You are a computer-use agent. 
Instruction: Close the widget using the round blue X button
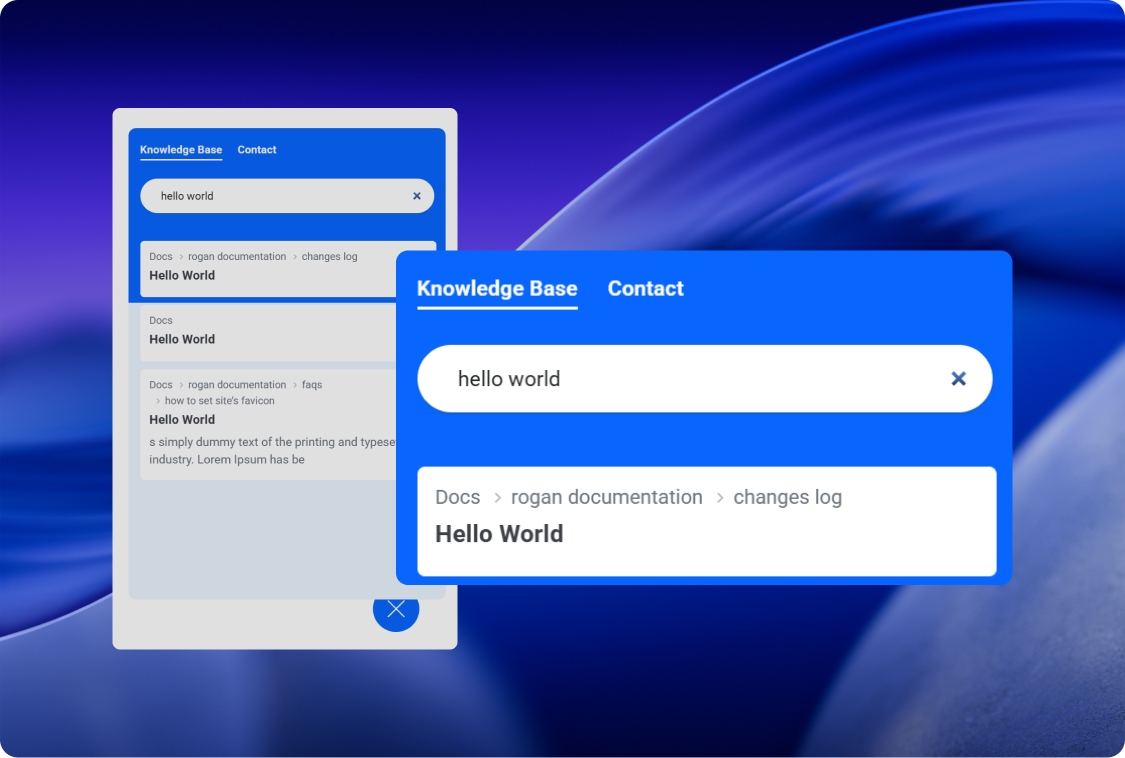(x=396, y=609)
